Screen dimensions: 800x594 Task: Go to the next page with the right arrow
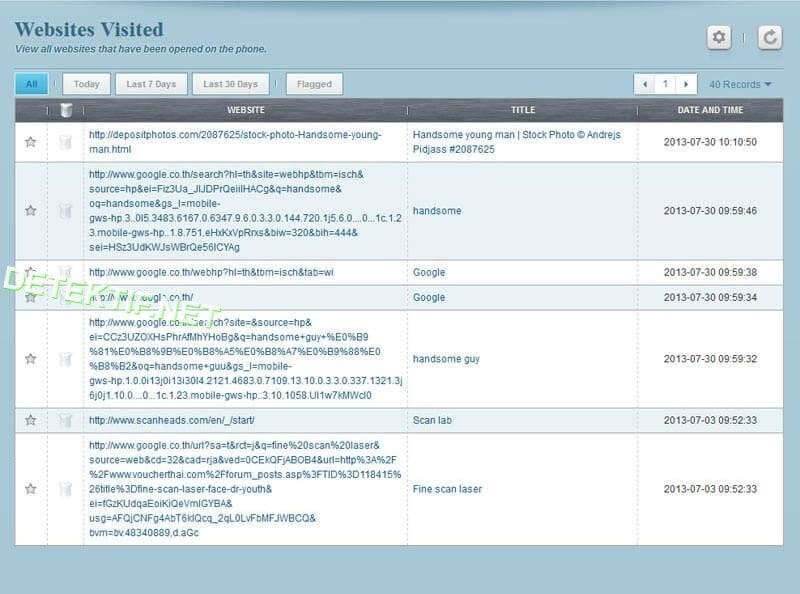pos(687,84)
